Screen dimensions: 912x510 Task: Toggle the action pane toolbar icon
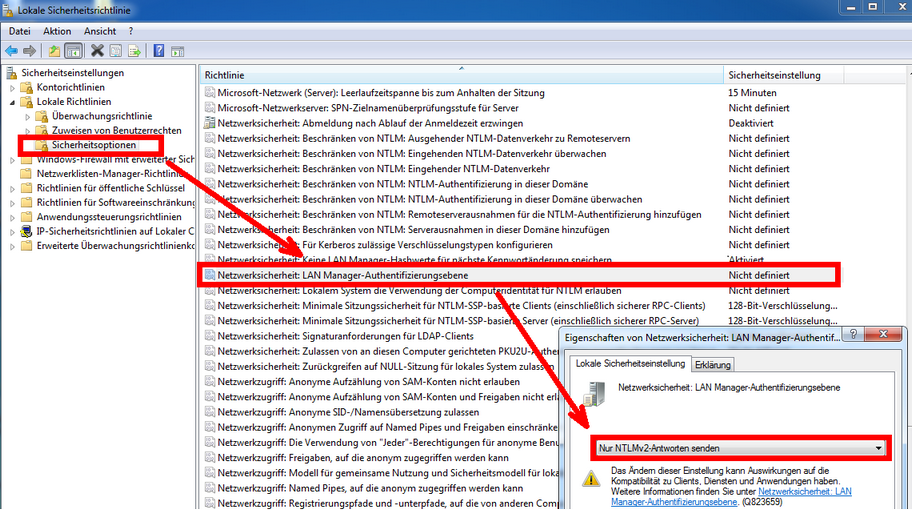tap(177, 51)
